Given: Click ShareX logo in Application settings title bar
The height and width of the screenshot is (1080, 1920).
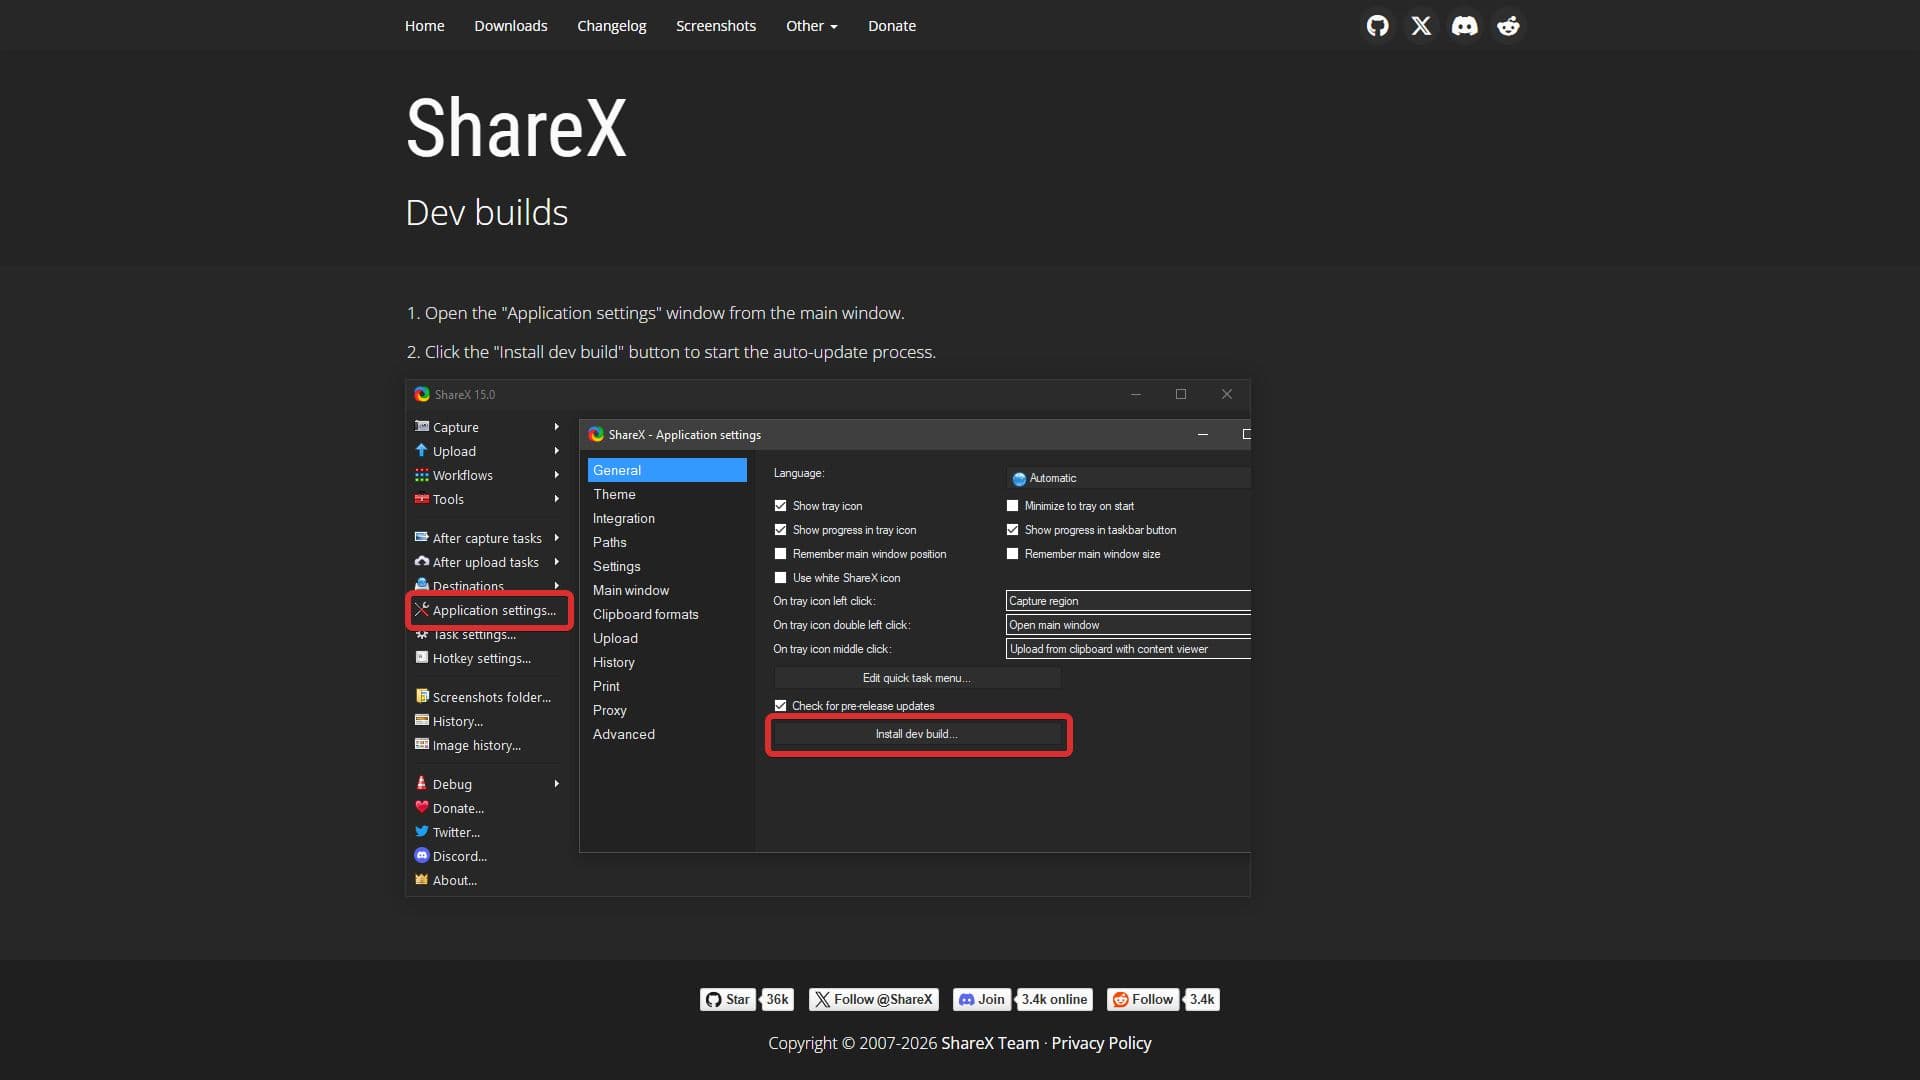Looking at the screenshot, I should 596,434.
